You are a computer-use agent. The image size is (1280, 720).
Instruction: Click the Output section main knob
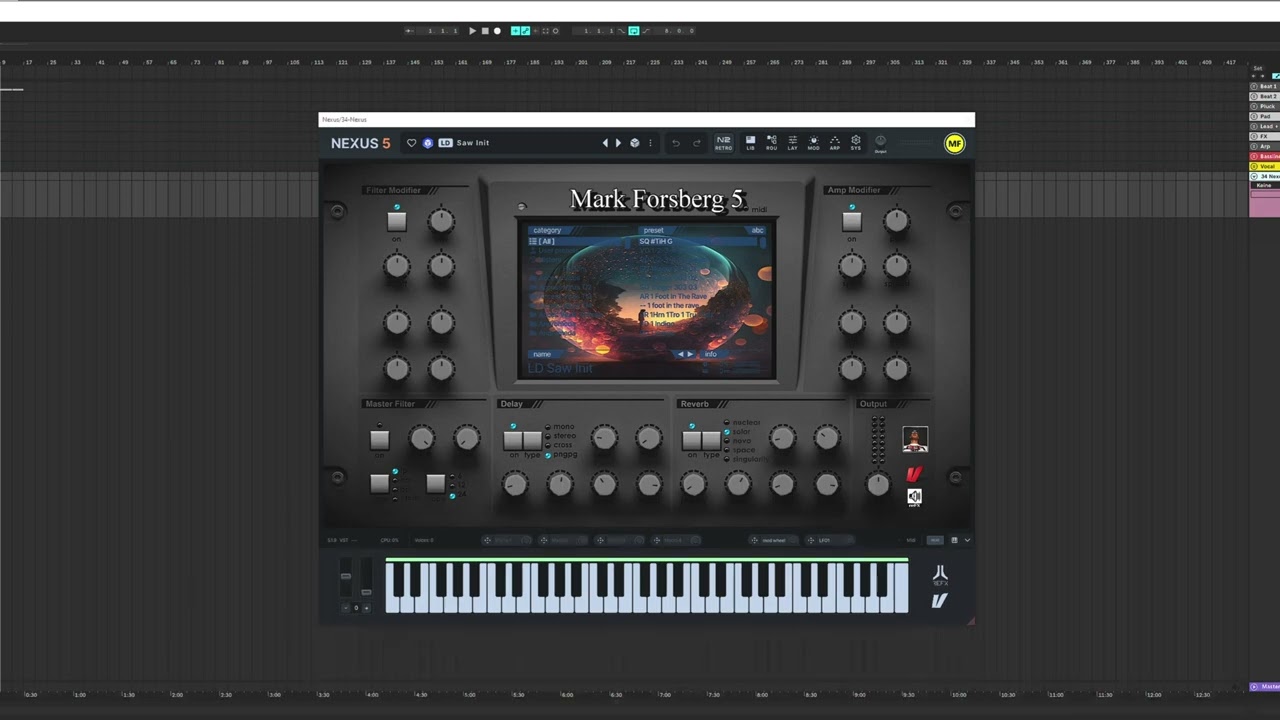point(877,484)
